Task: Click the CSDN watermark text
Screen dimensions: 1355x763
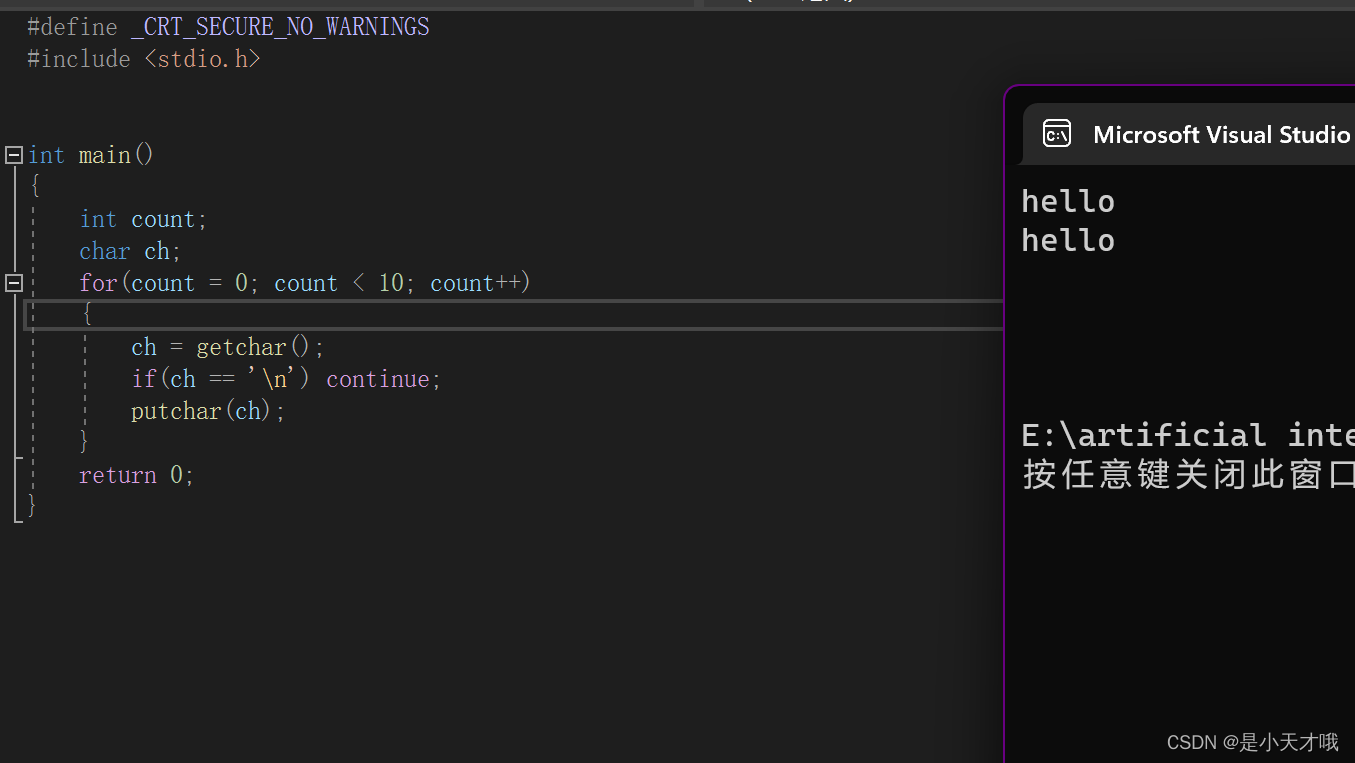Action: pyautogui.click(x=1251, y=742)
